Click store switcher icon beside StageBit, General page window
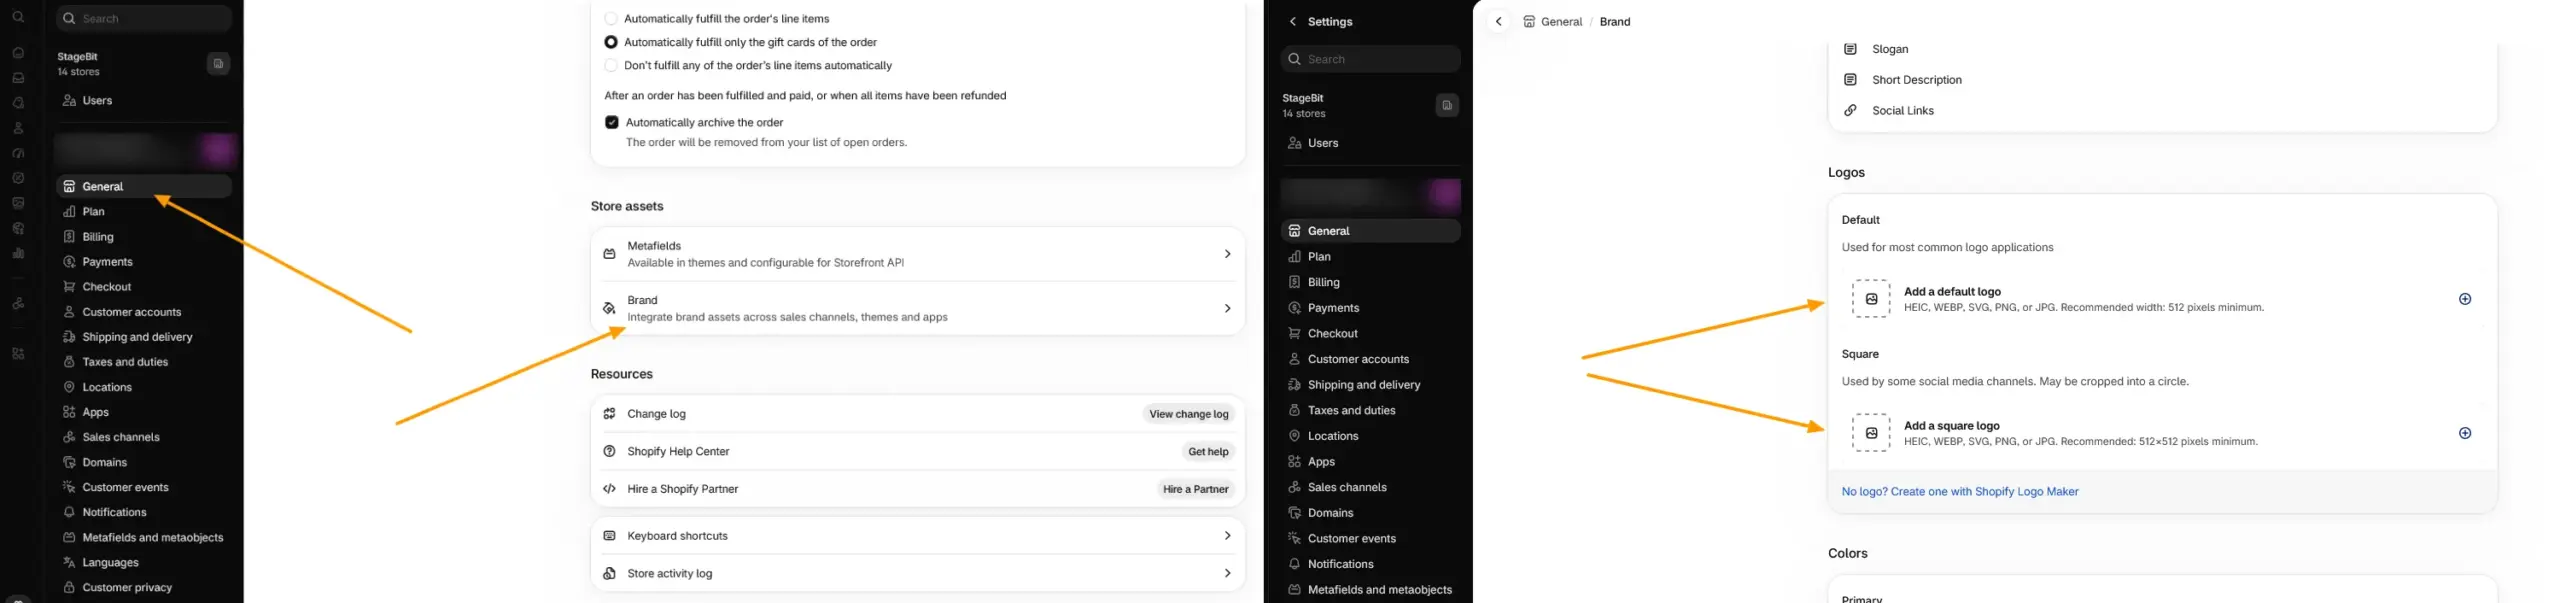Image resolution: width=2560 pixels, height=603 pixels. (x=218, y=64)
